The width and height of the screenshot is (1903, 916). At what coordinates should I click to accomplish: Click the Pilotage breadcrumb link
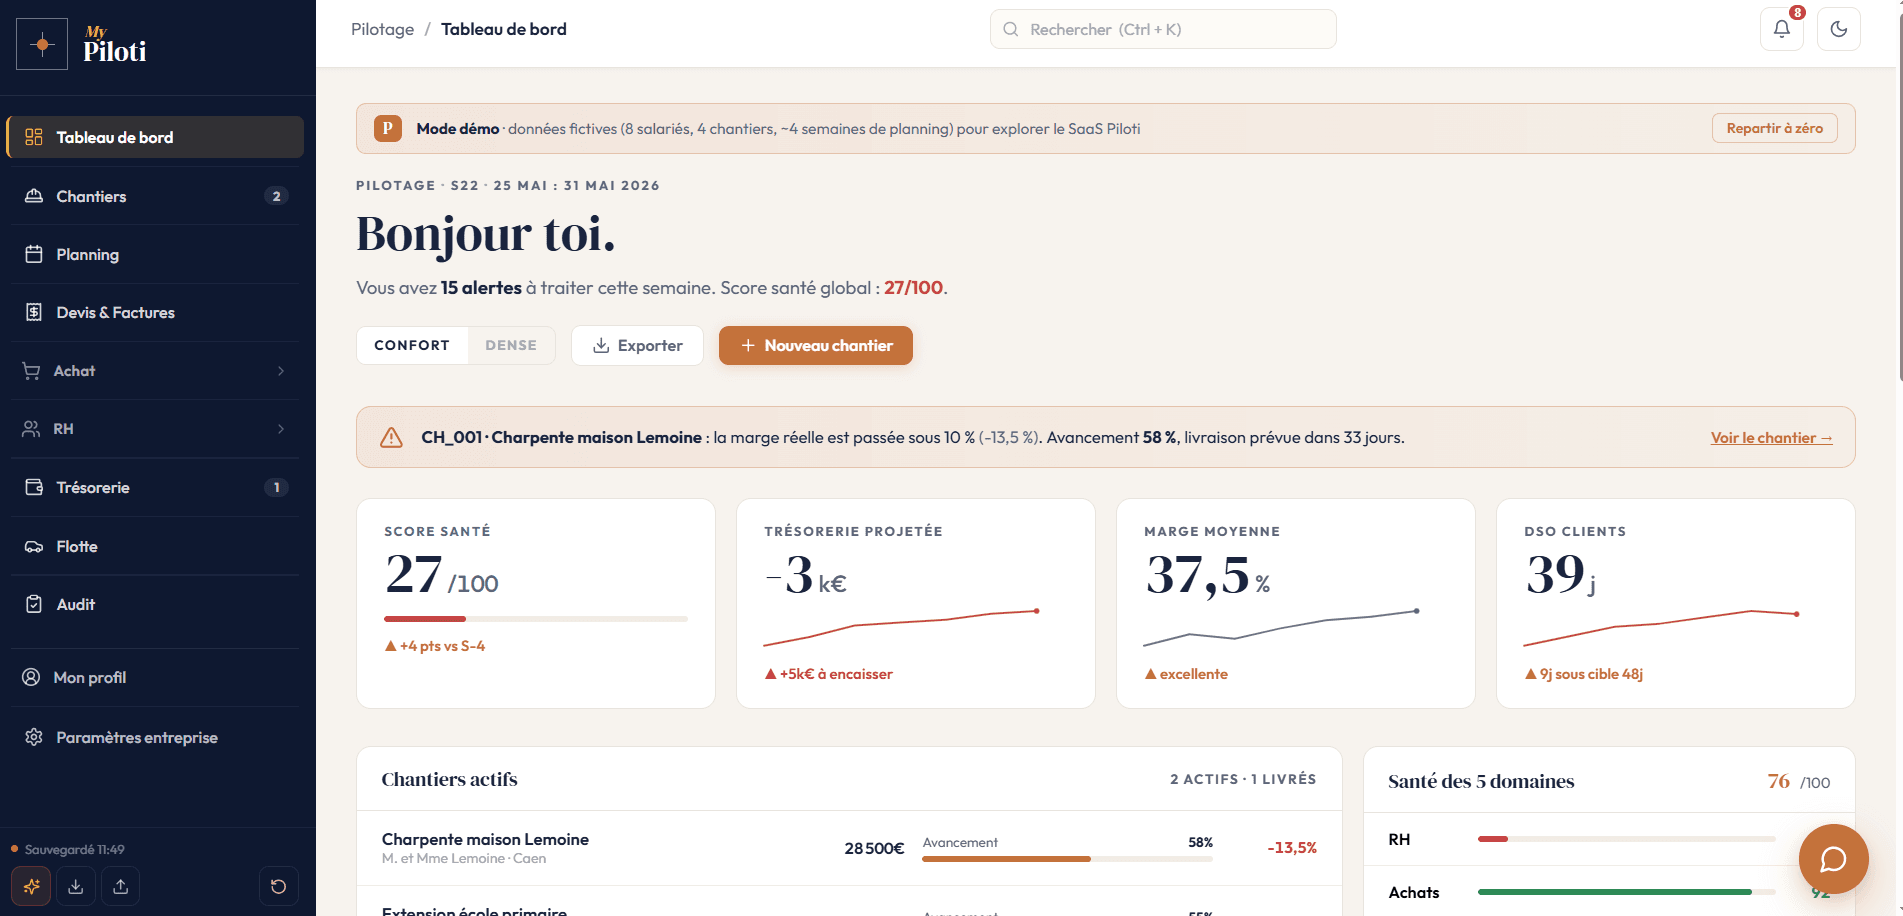click(382, 29)
